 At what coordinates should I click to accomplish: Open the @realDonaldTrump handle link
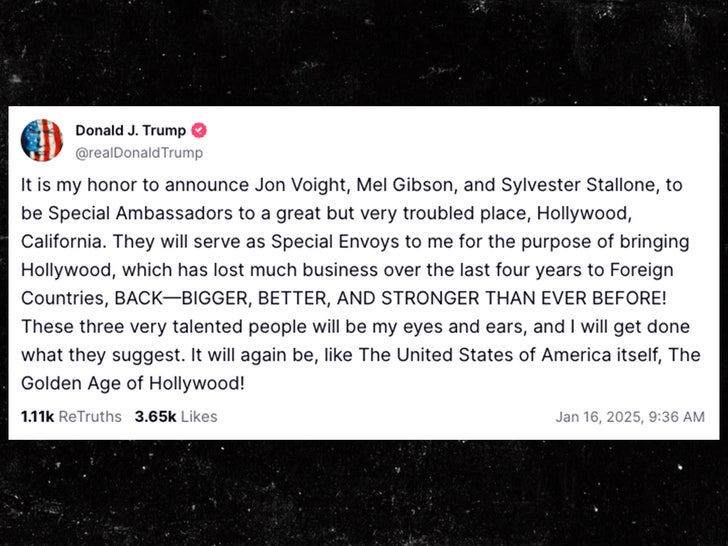pyautogui.click(x=139, y=153)
